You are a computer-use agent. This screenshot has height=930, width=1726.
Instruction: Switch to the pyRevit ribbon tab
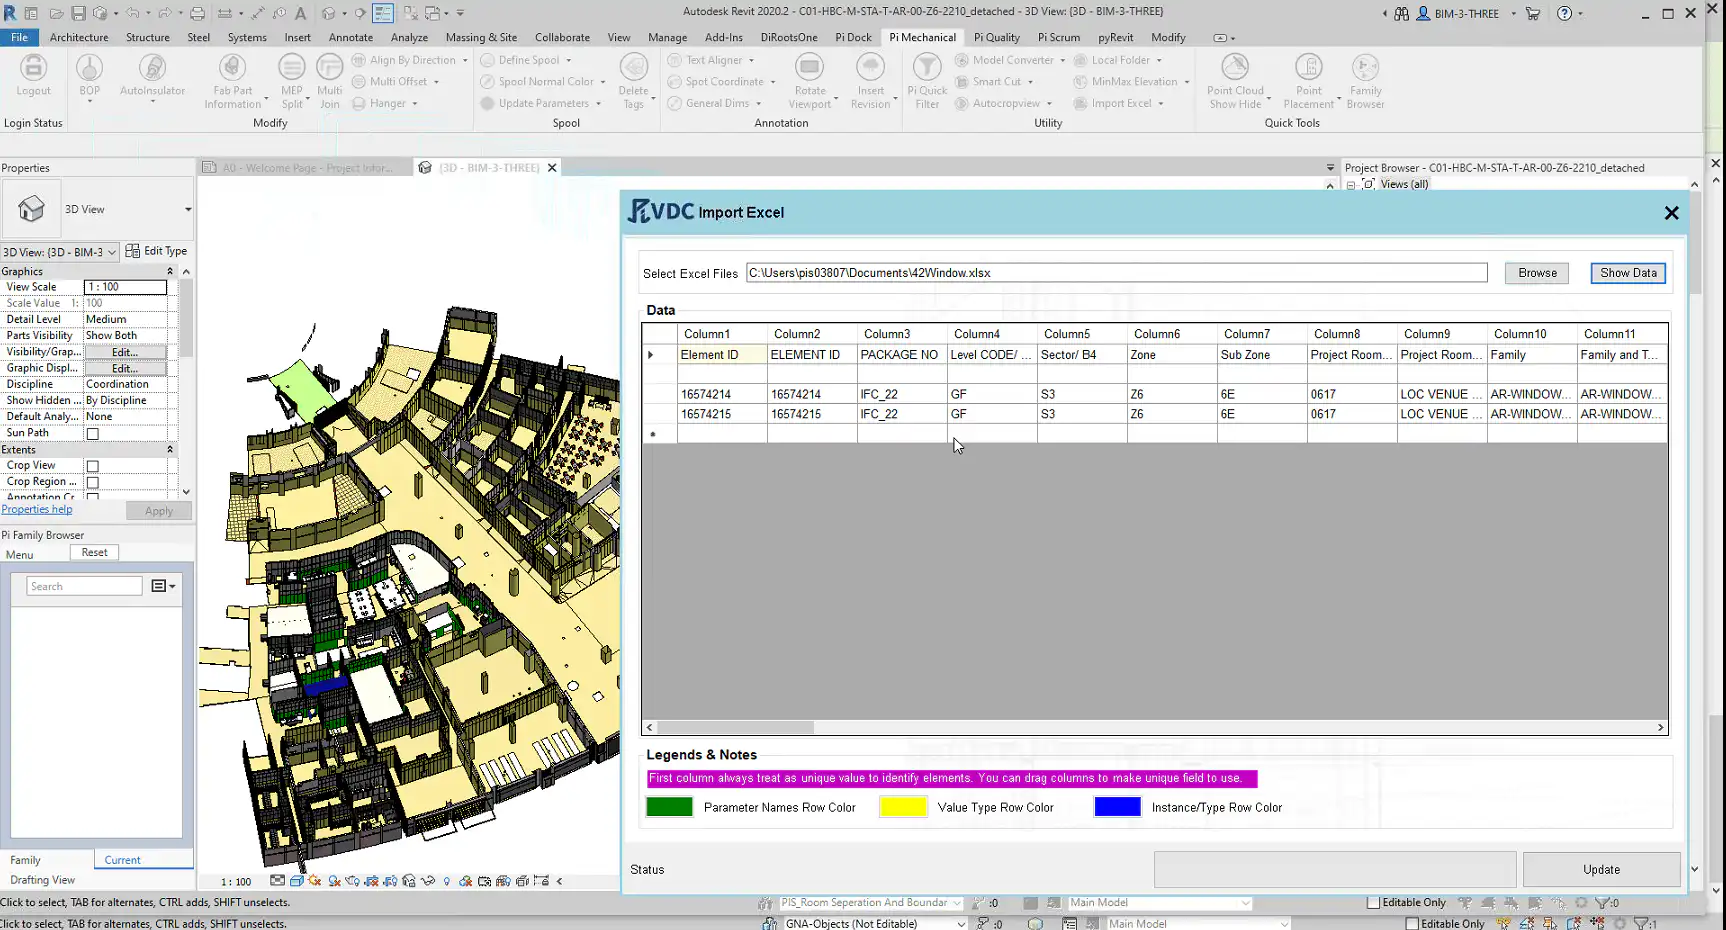(x=1116, y=37)
